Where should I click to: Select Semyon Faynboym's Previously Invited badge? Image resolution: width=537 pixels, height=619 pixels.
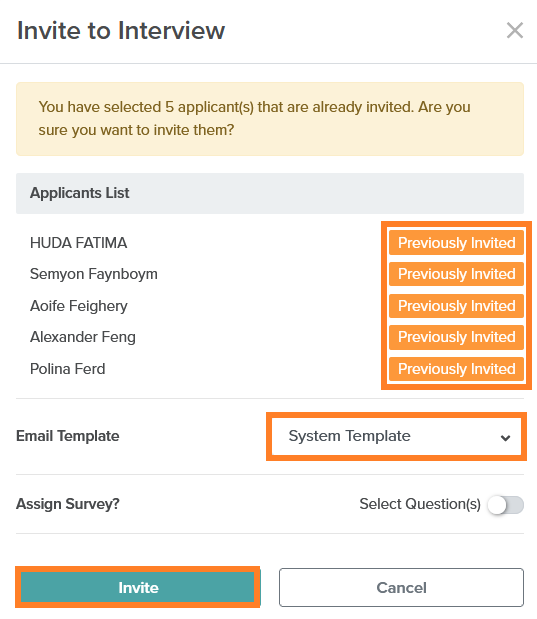tap(456, 274)
